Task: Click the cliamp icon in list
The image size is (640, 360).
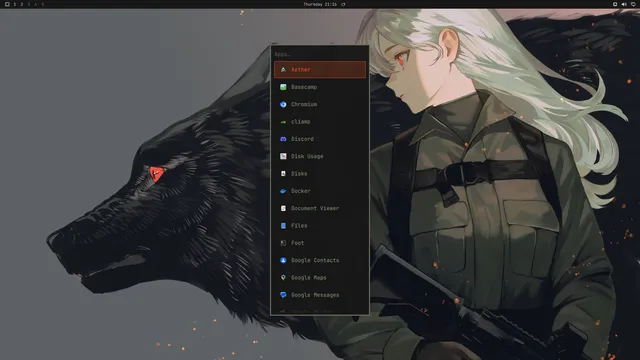Action: click(283, 122)
